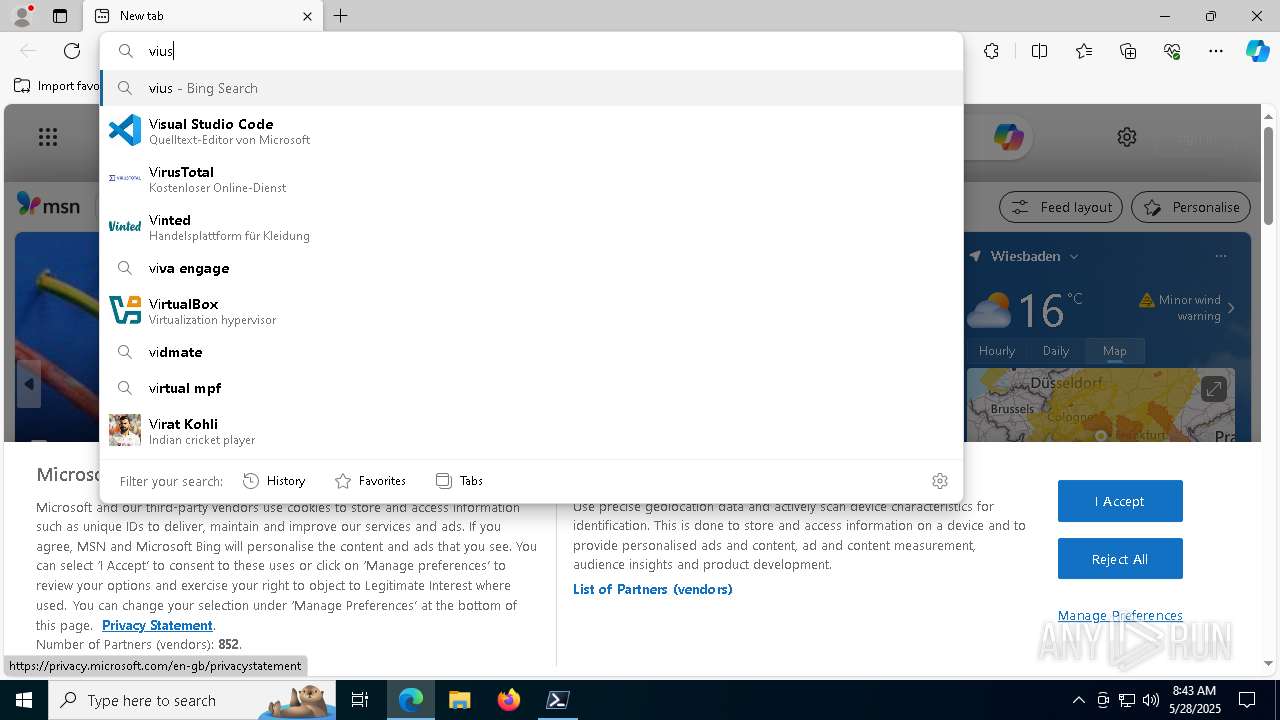This screenshot has width=1280, height=720.
Task: Select 'viva engage' search suggestion
Action: click(531, 268)
